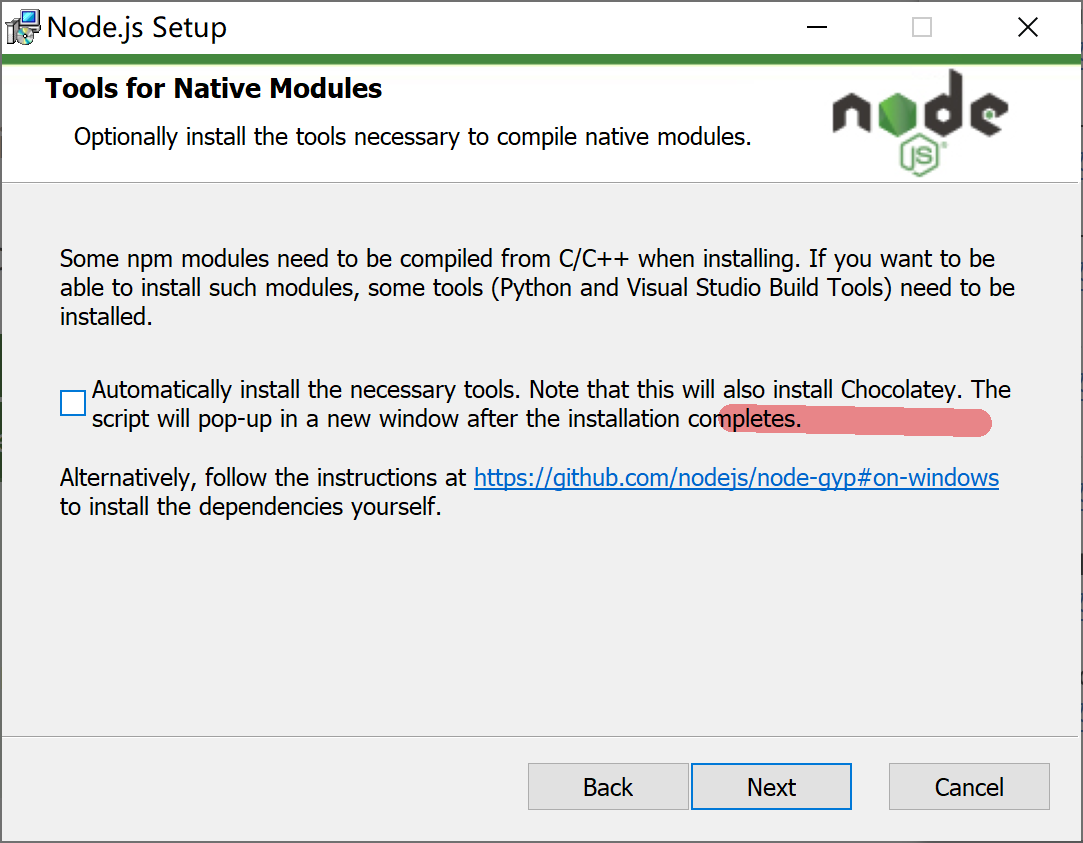This screenshot has height=843, width=1083.
Task: Click the green JS hexagon badge under the logo
Action: click(921, 155)
